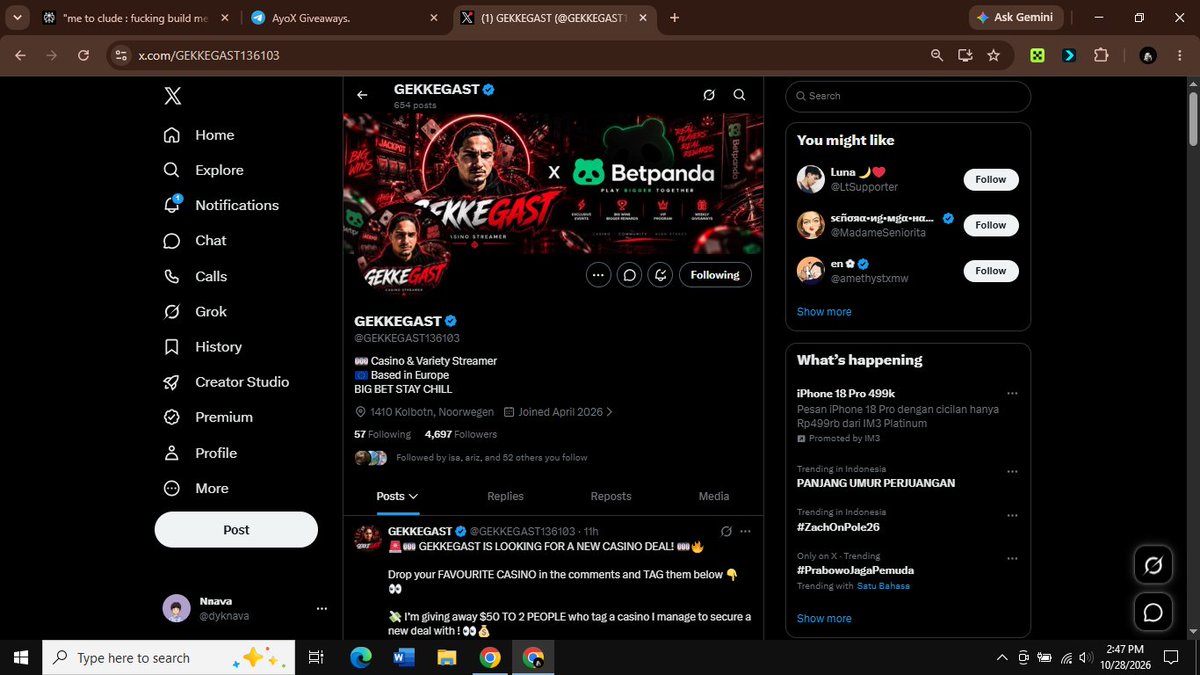Viewport: 1200px width, 675px height.
Task: Click Show more under You might like
Action: (824, 312)
